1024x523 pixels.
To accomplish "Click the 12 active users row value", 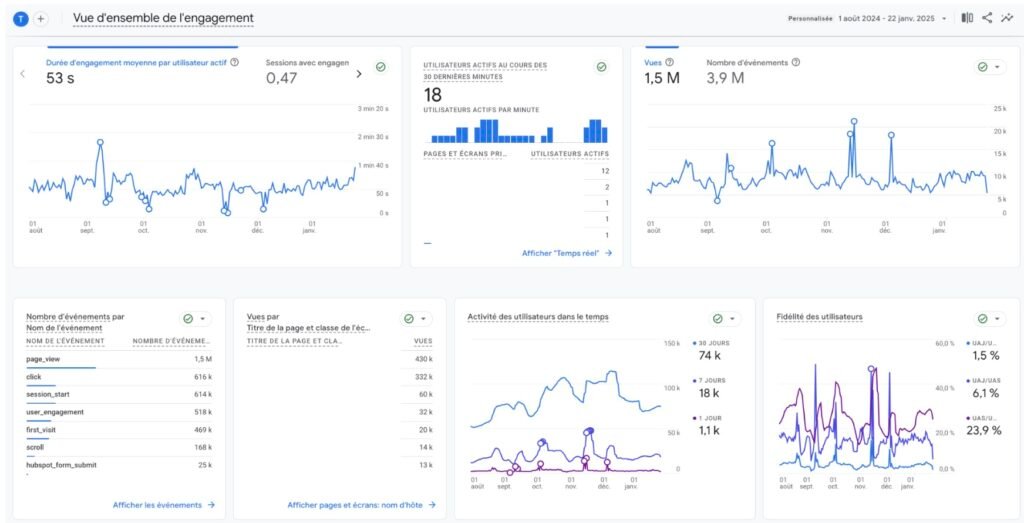I will pyautogui.click(x=605, y=171).
